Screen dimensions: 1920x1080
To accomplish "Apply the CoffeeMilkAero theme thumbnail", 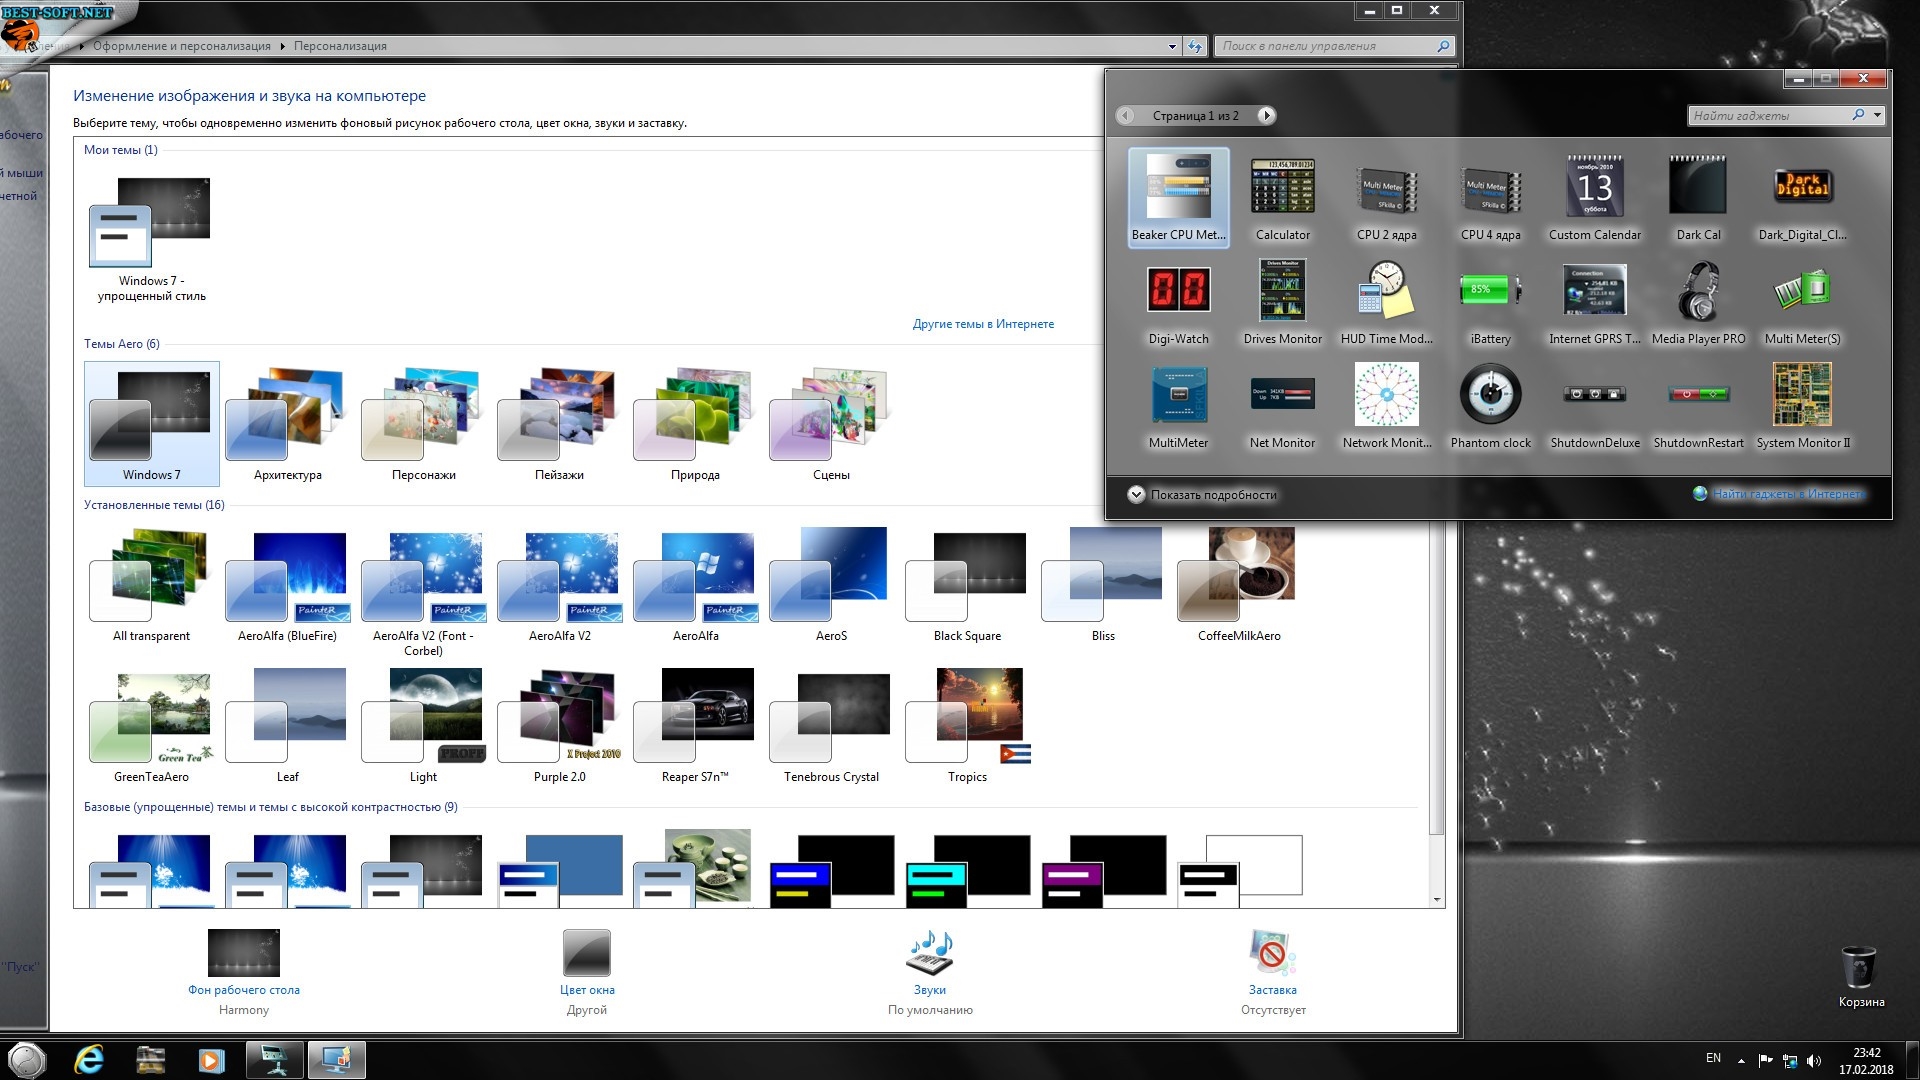I will [1238, 574].
